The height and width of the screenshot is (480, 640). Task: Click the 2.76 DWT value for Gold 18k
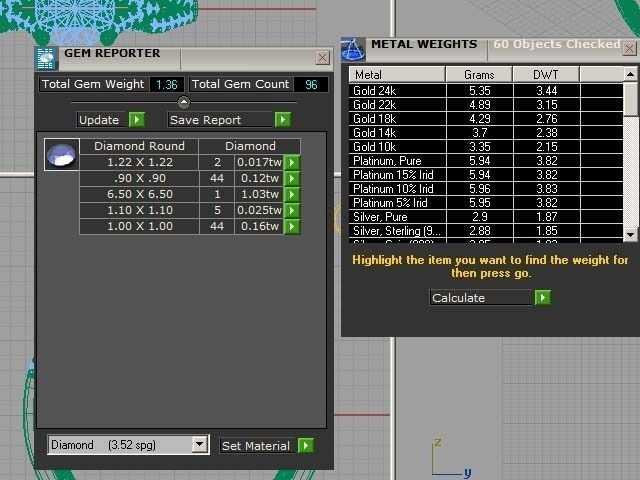tap(547, 119)
